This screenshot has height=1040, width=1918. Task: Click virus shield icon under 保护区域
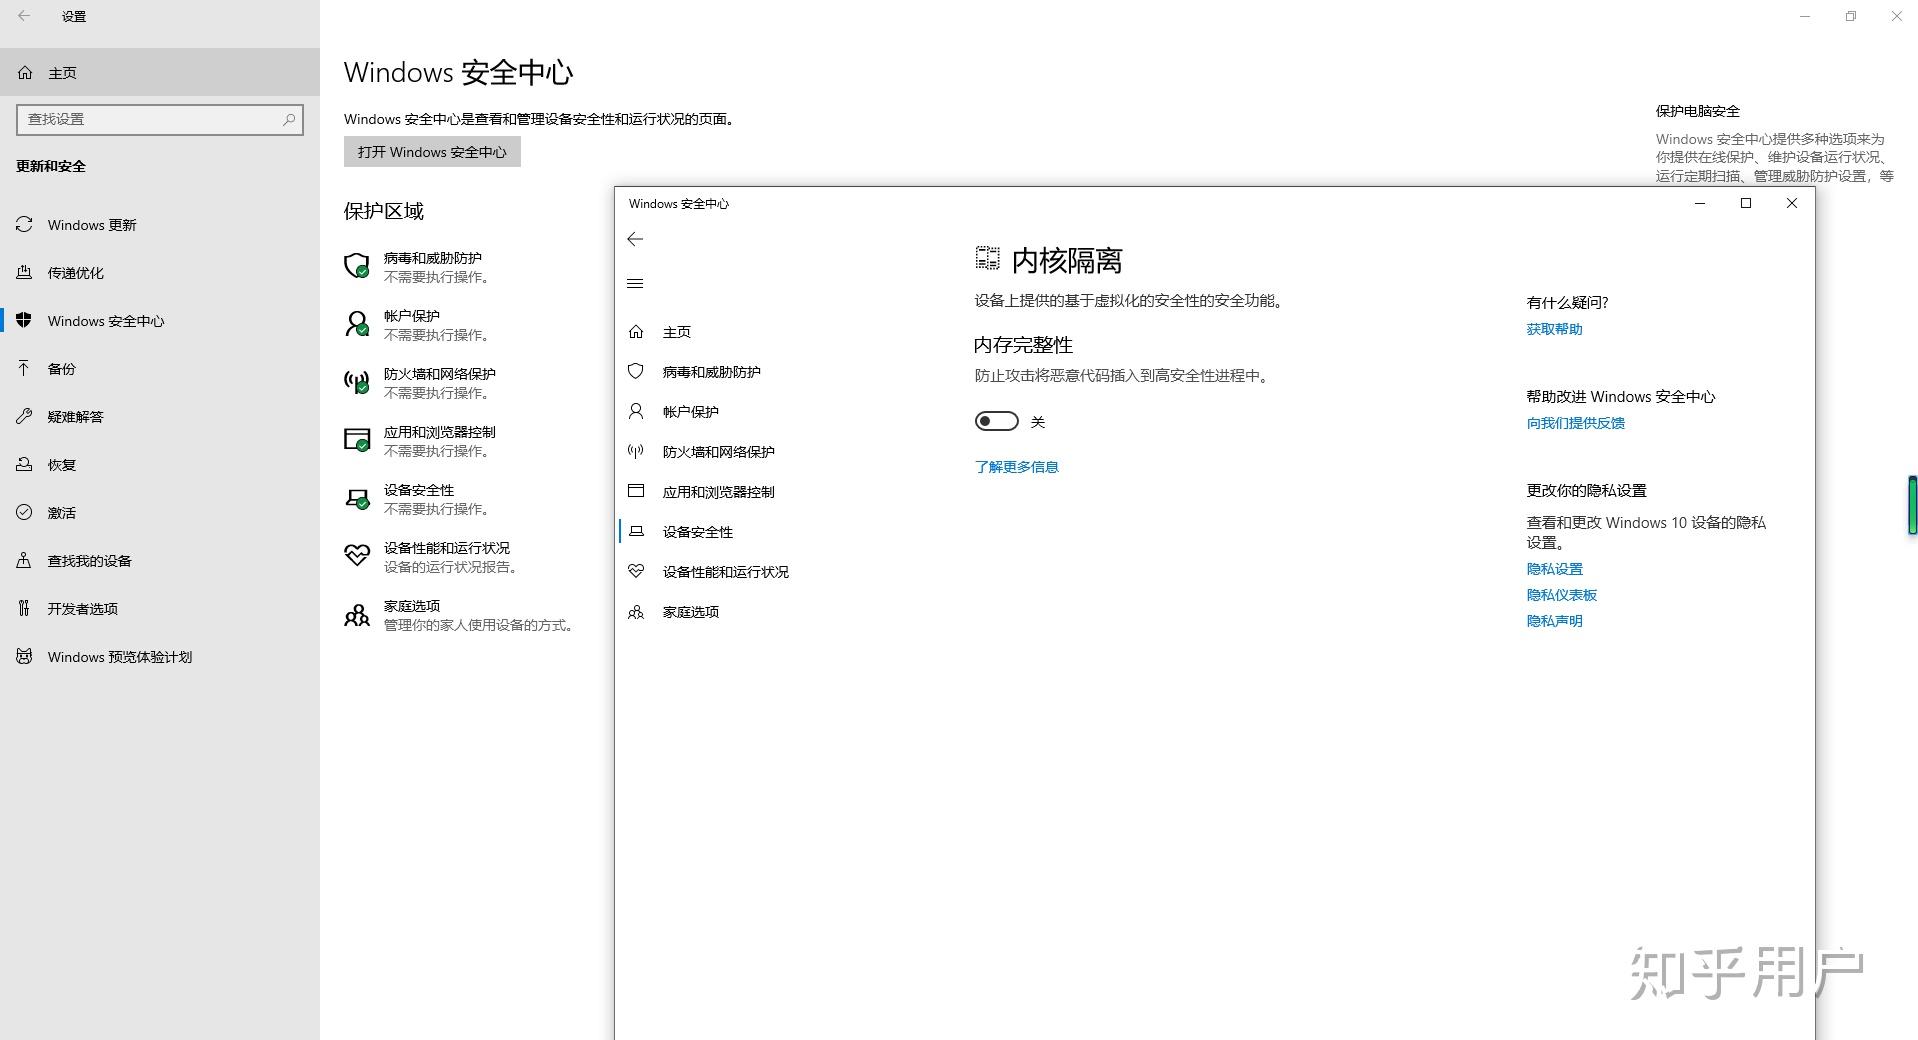click(357, 265)
